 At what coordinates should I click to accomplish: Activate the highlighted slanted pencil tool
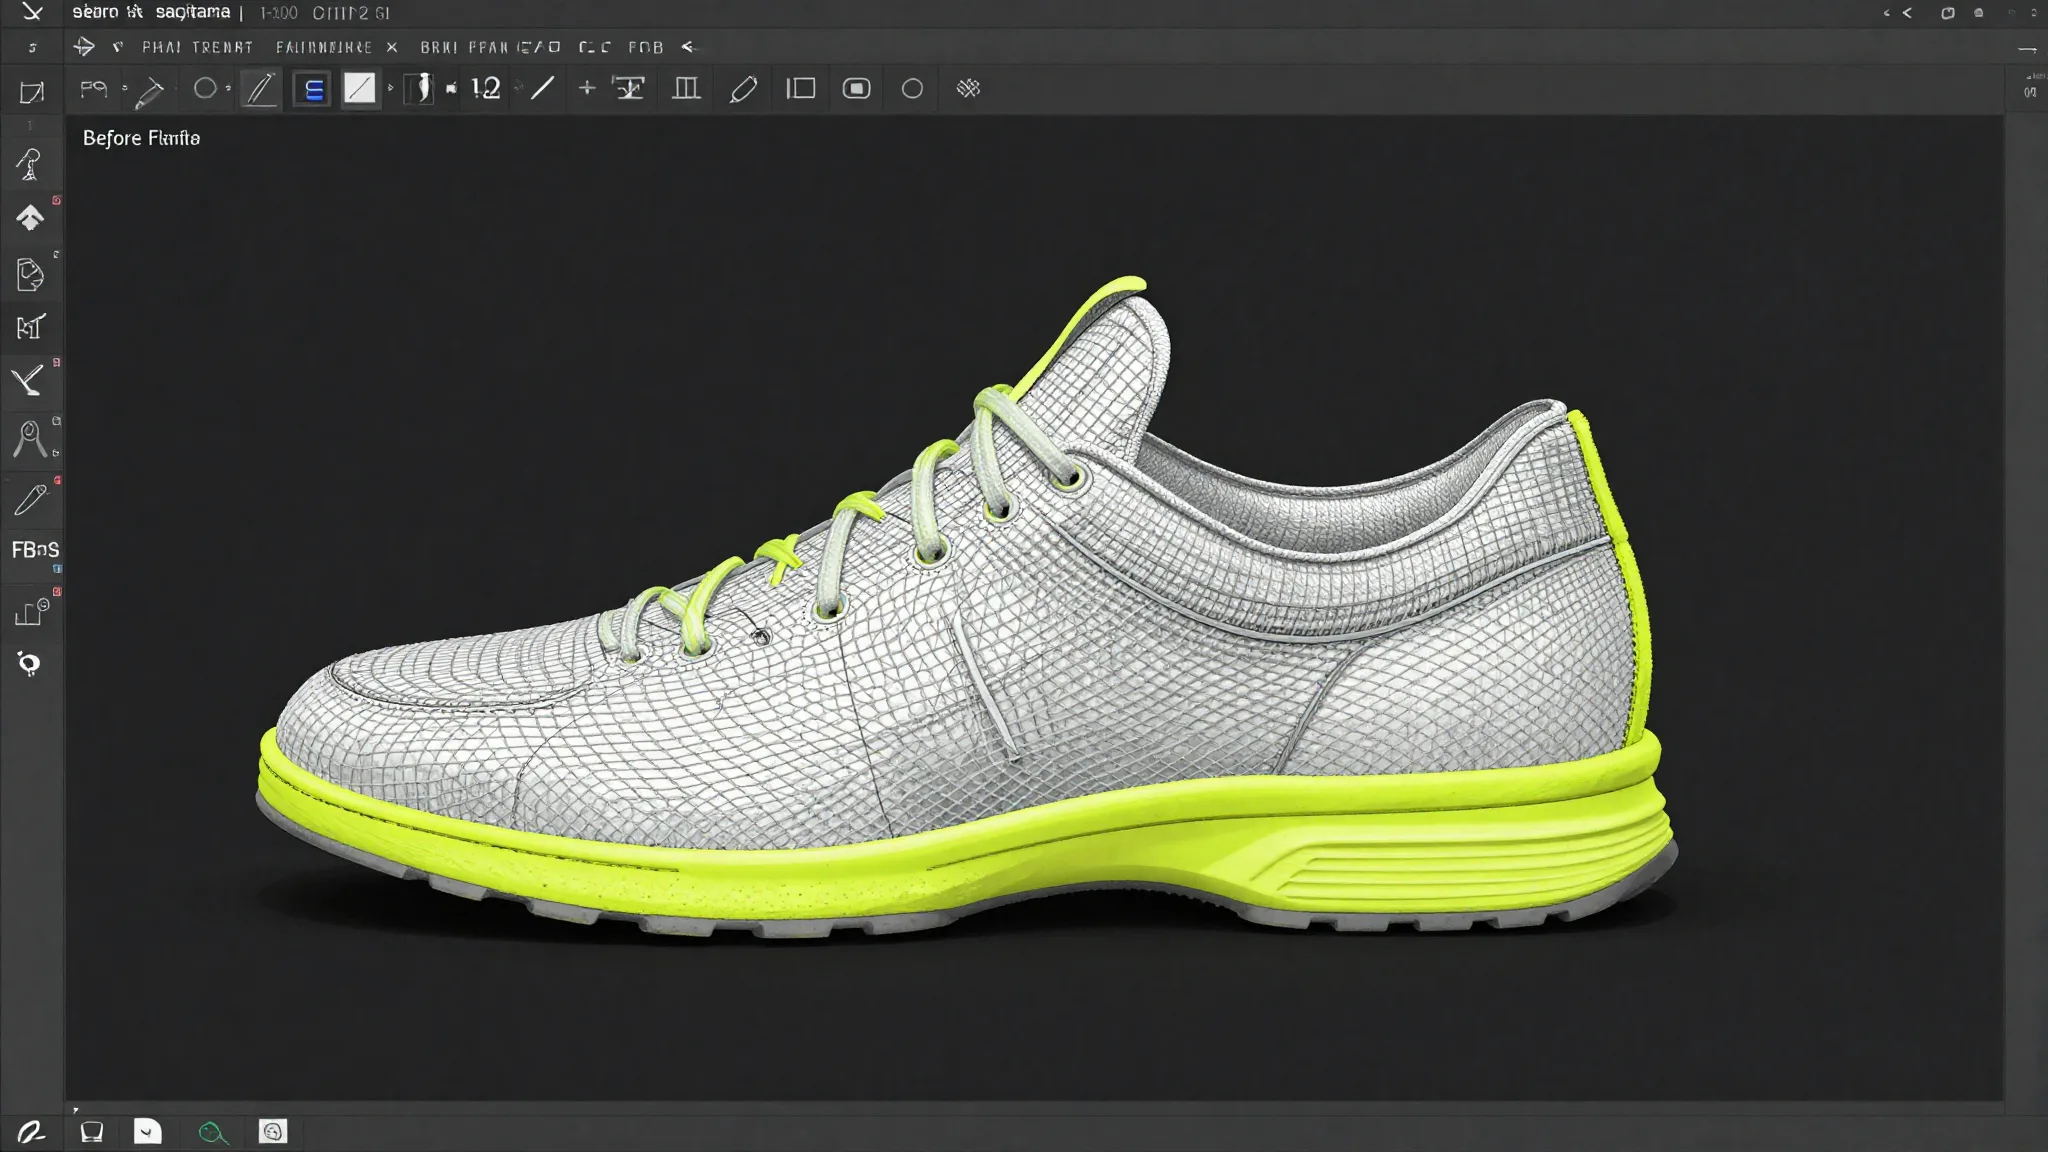pos(260,89)
